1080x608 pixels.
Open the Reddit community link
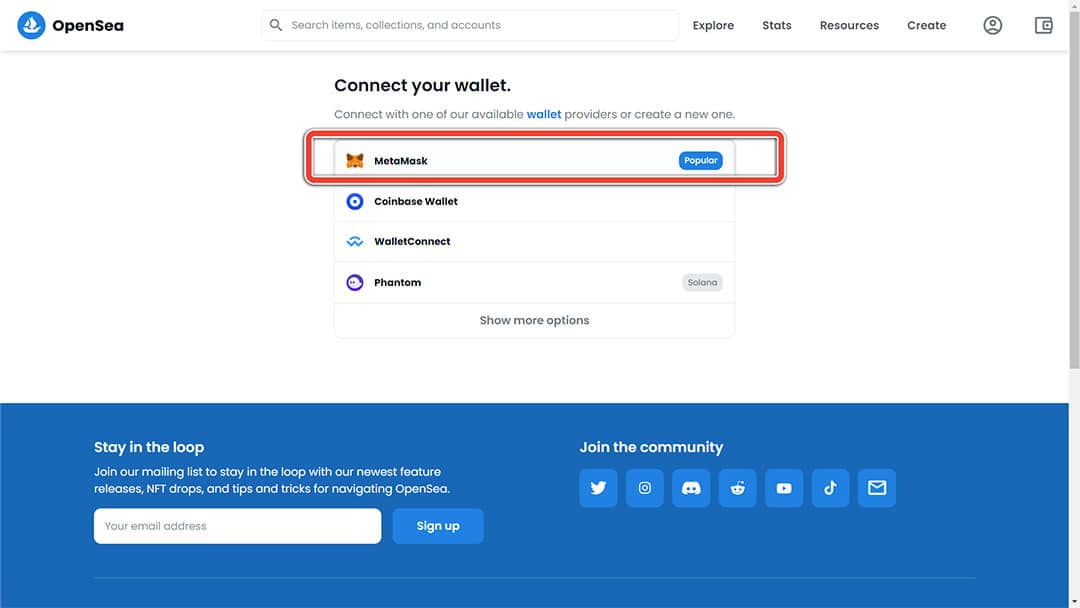pyautogui.click(x=738, y=488)
